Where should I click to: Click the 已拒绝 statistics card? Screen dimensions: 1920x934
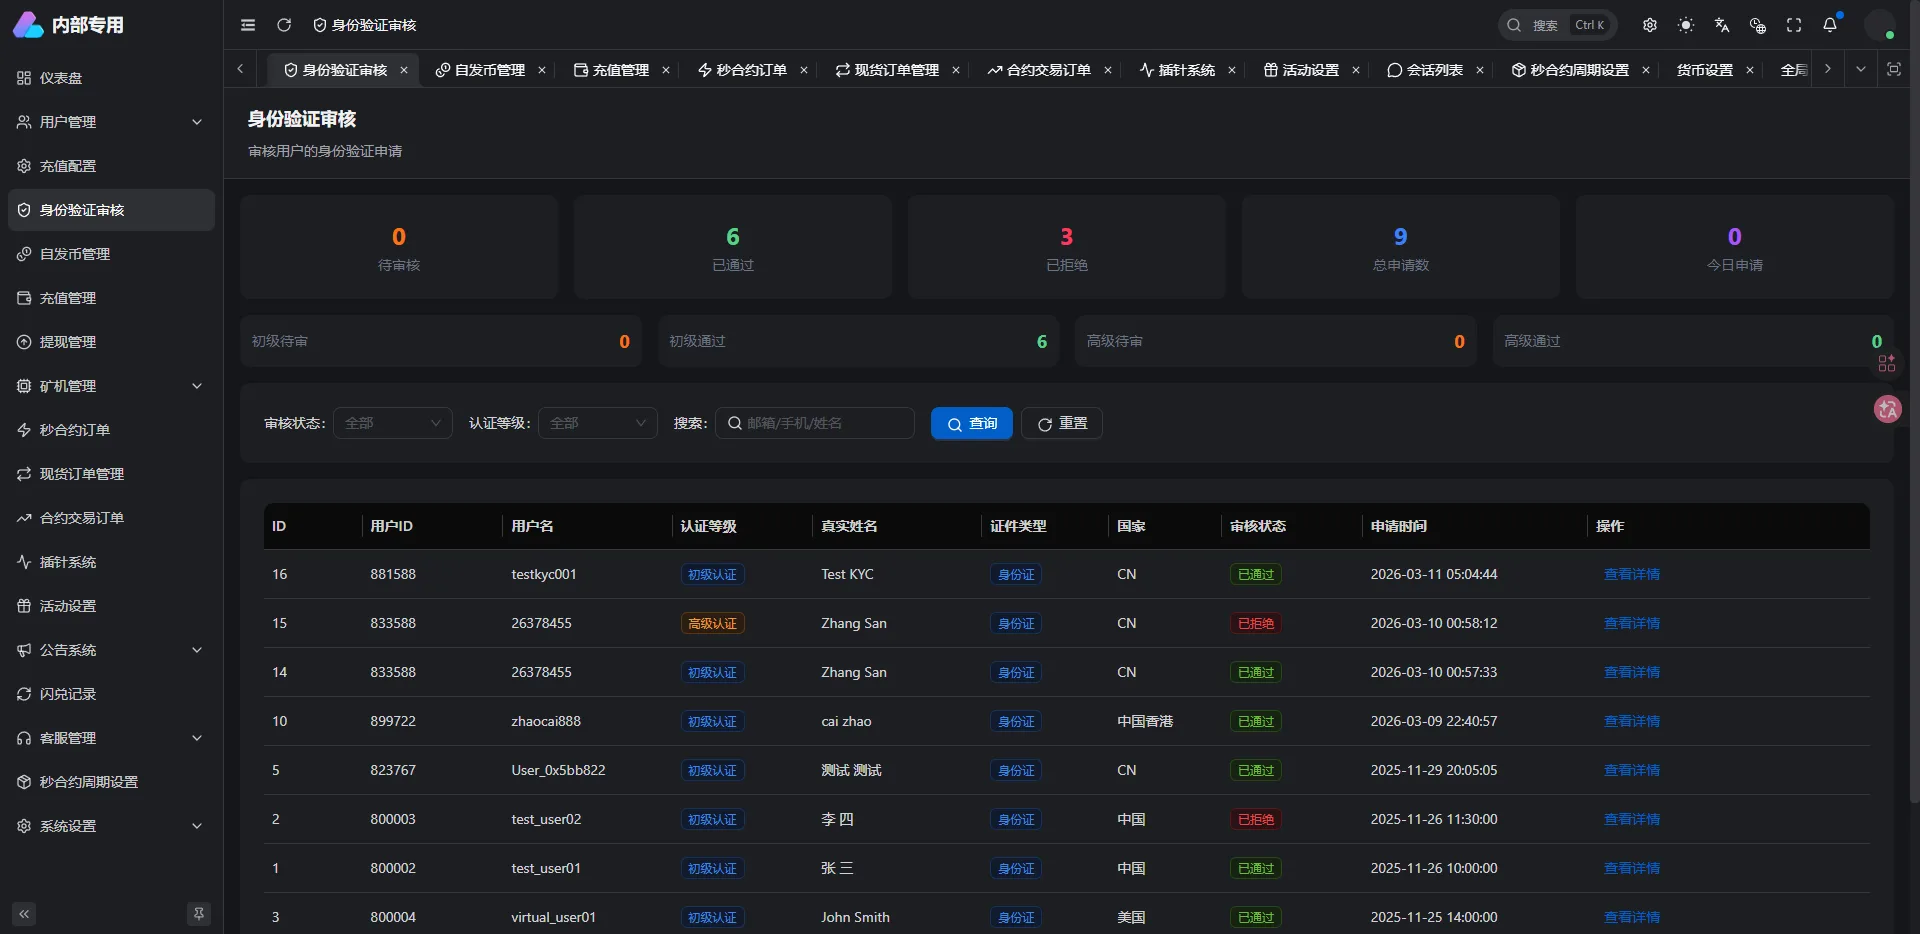click(1067, 247)
